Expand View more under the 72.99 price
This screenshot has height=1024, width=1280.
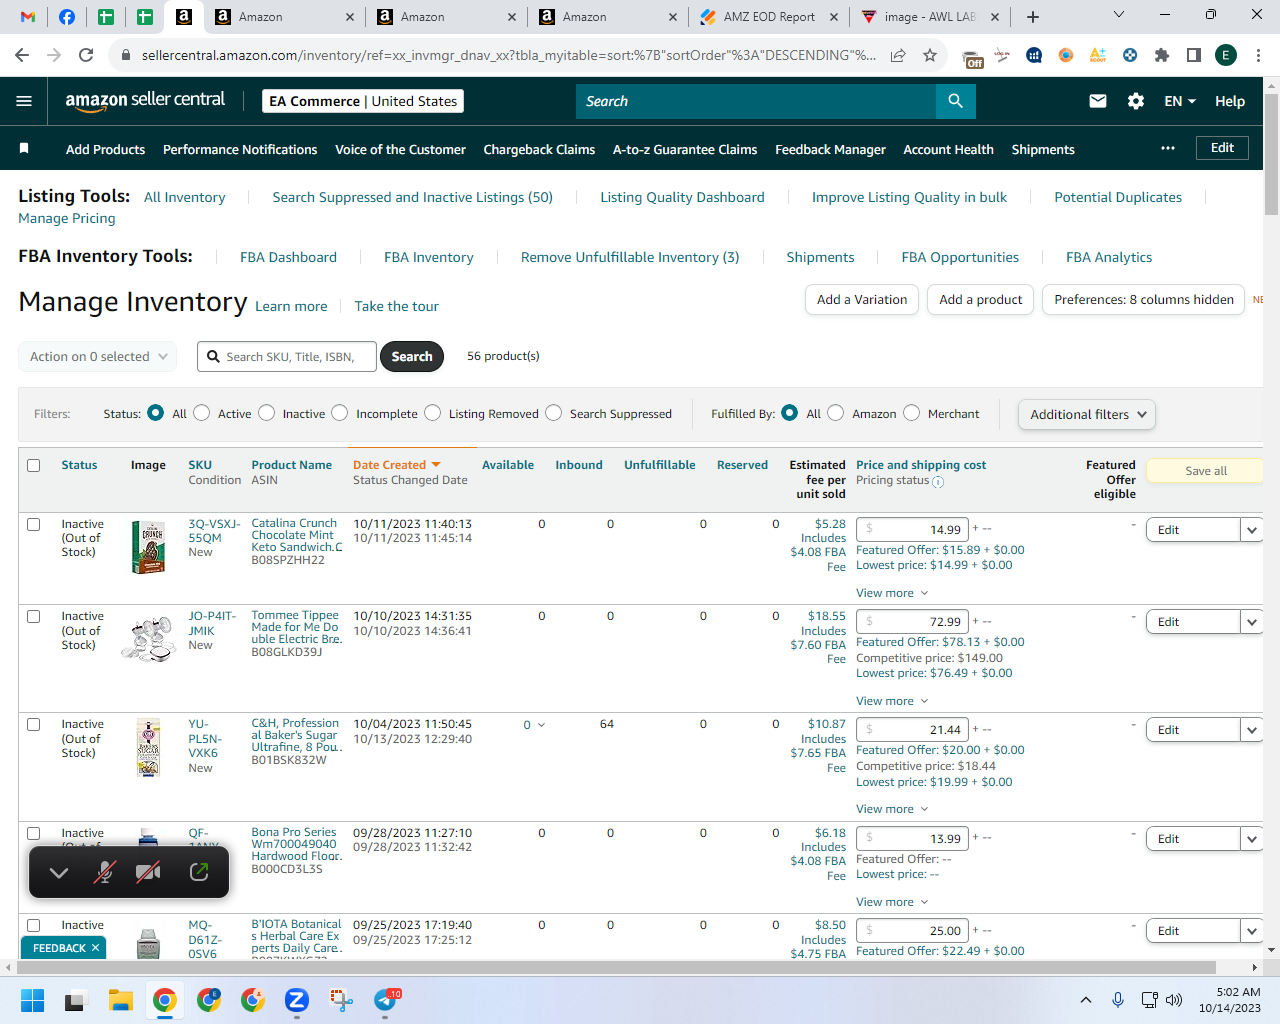pyautogui.click(x=892, y=701)
